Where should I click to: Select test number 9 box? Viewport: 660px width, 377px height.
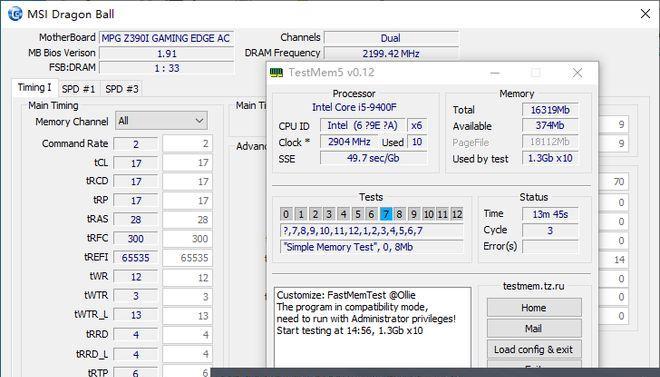[414, 214]
